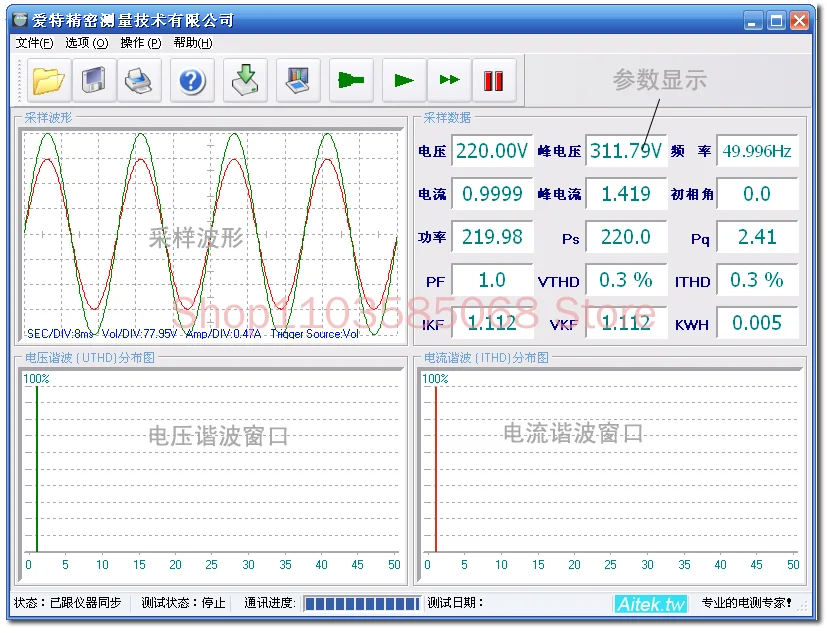Screen dimensions: 827x633
Task: Close the application window
Action: click(x=800, y=21)
